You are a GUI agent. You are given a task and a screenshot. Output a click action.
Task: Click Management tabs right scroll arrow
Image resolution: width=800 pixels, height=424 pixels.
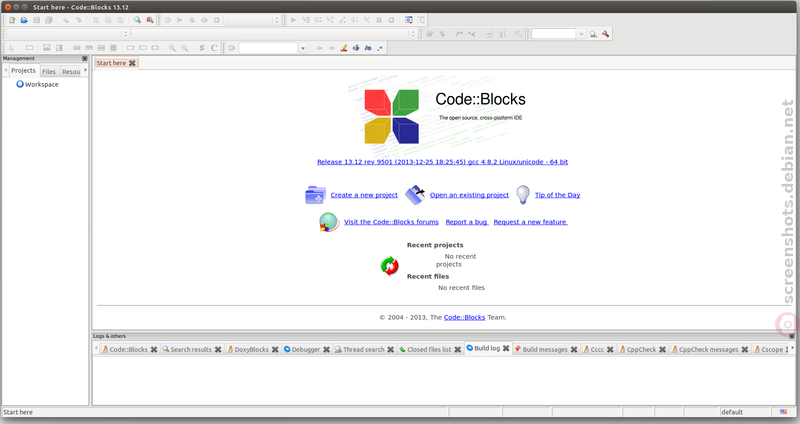point(85,70)
